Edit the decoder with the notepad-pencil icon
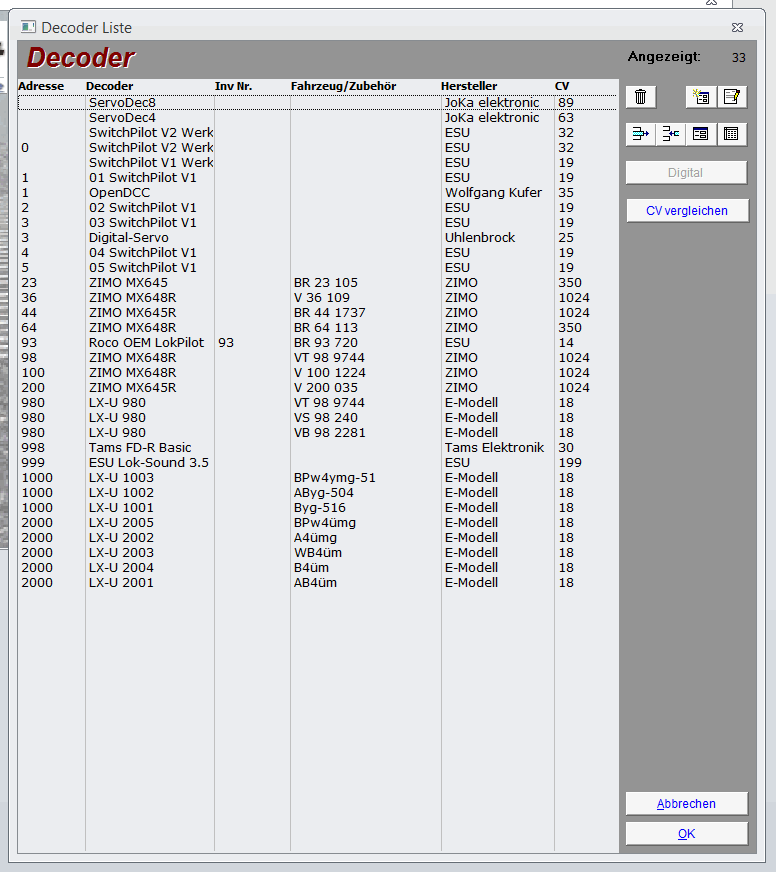Image resolution: width=776 pixels, height=872 pixels. (x=731, y=97)
